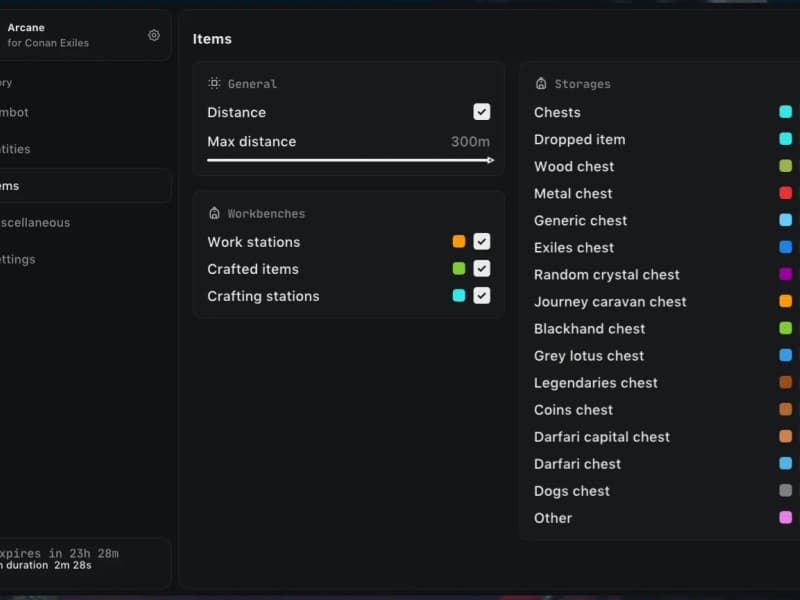
Task: Open the Generic chest color swatch
Action: 785,220
